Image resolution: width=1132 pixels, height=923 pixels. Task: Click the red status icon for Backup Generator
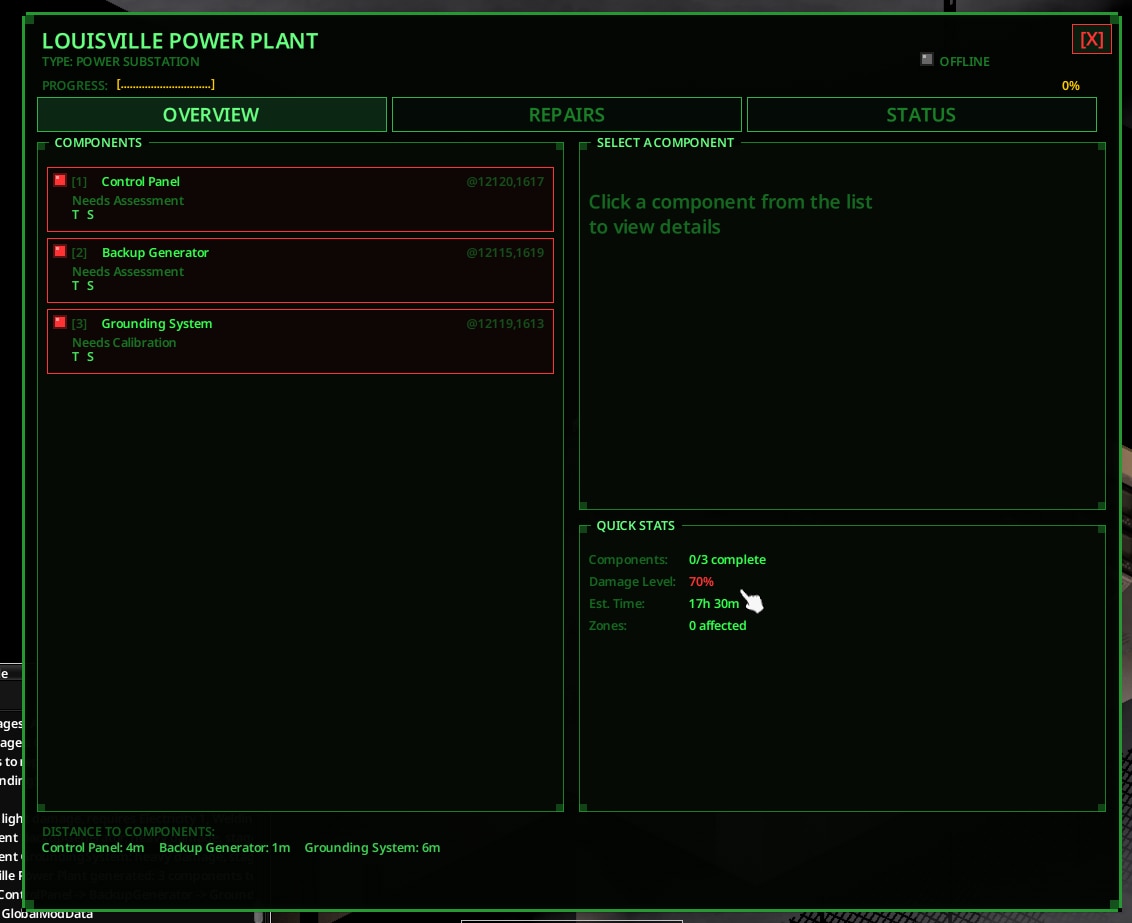pos(60,251)
